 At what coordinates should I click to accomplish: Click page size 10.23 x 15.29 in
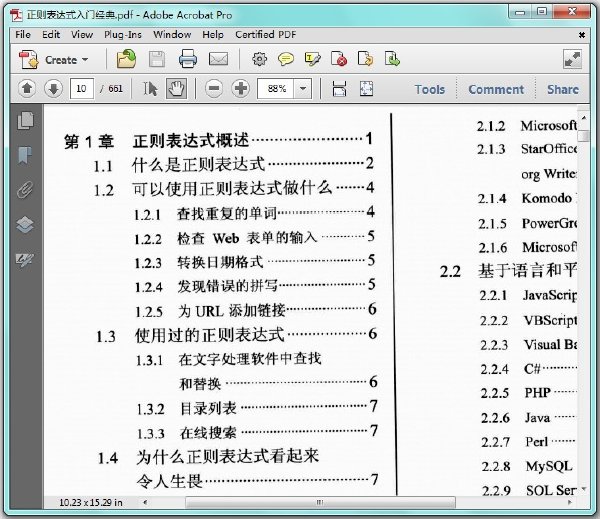[x=91, y=503]
